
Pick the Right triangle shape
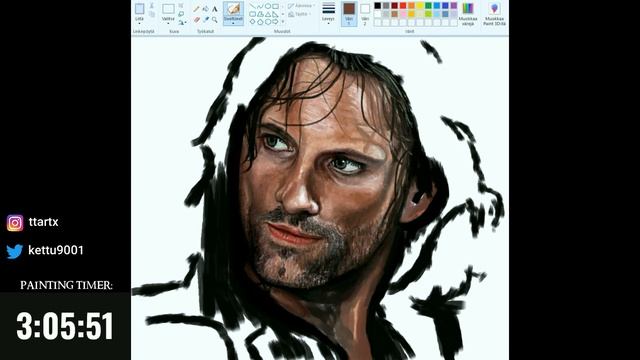tap(276, 14)
